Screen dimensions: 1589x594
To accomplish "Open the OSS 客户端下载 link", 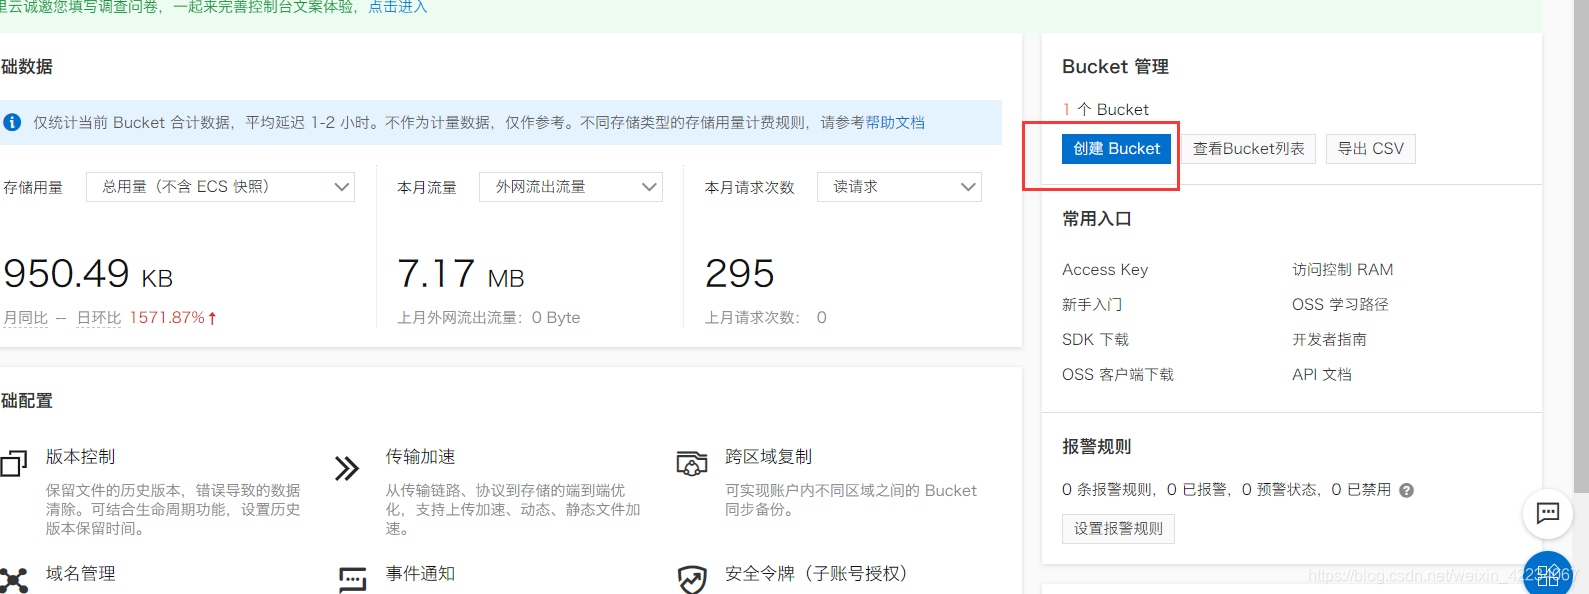I will pos(1118,375).
